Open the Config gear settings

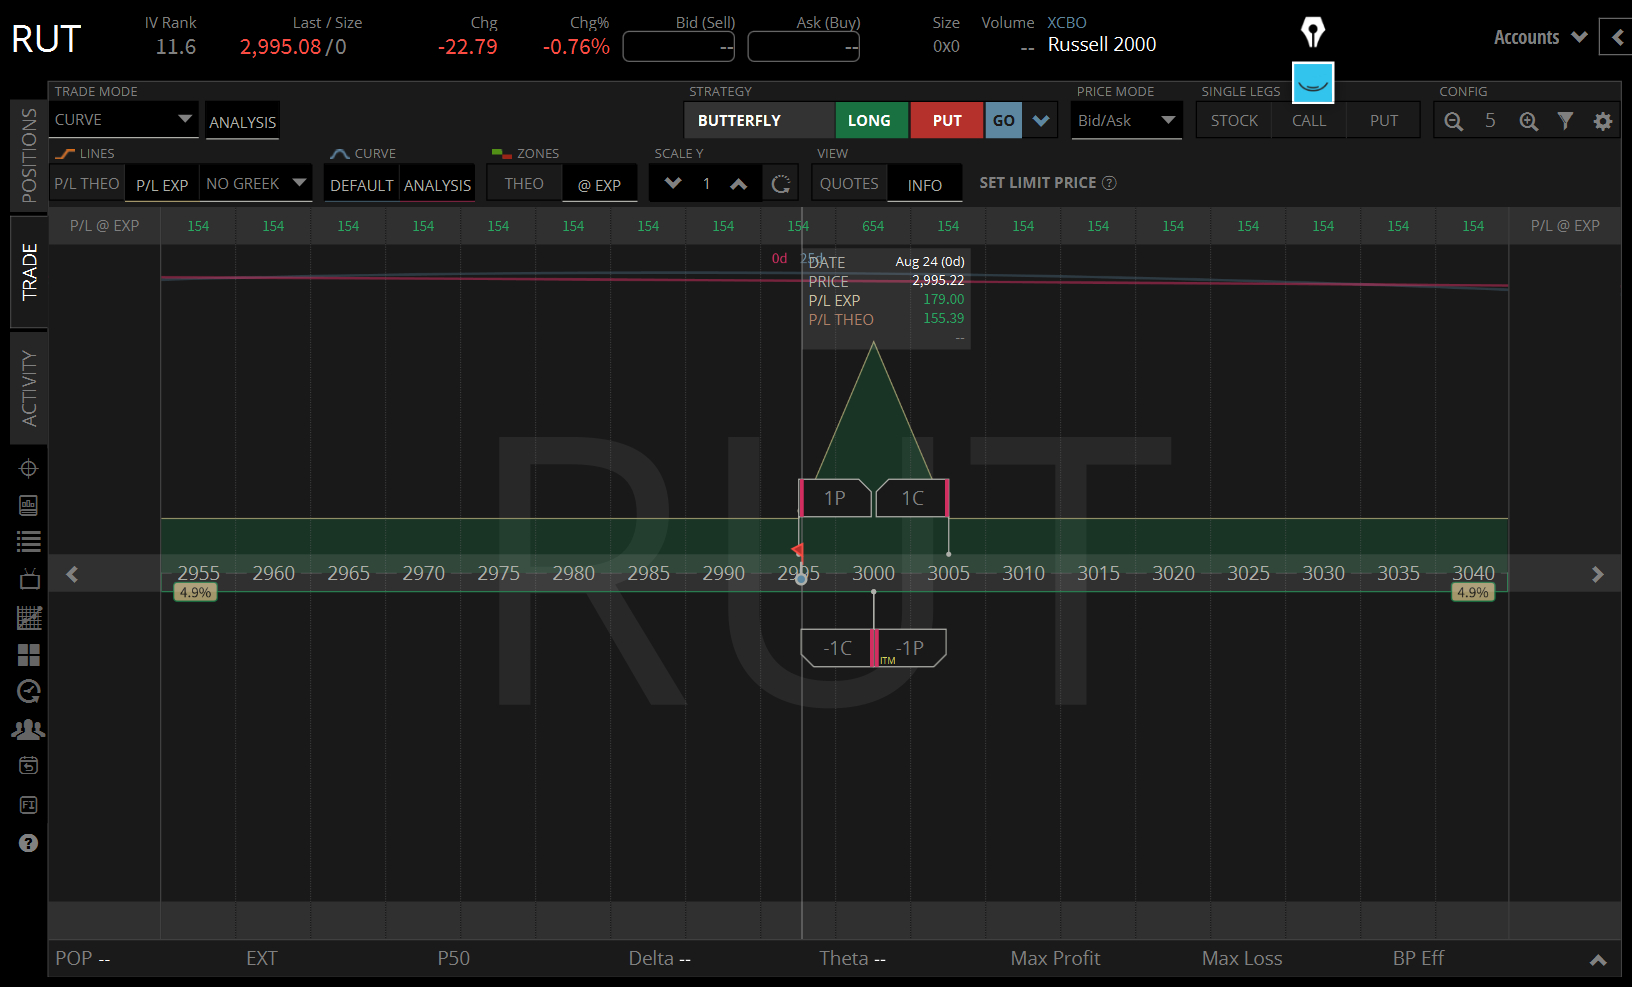[x=1603, y=121]
